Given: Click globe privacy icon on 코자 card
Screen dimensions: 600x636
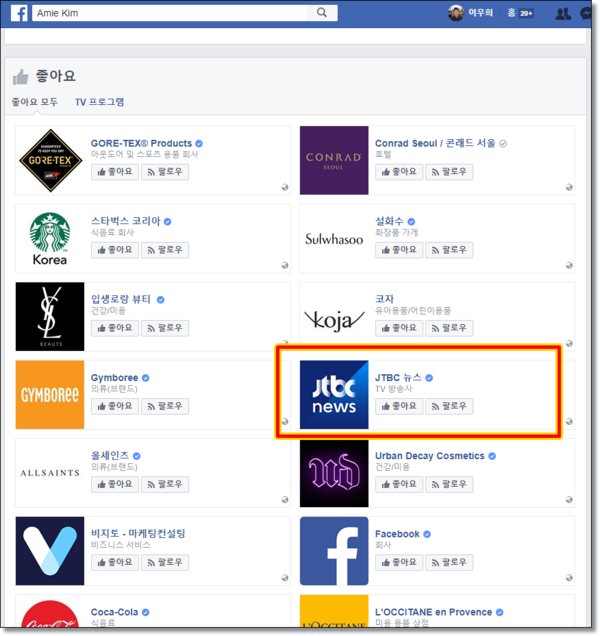Looking at the screenshot, I should point(569,344).
